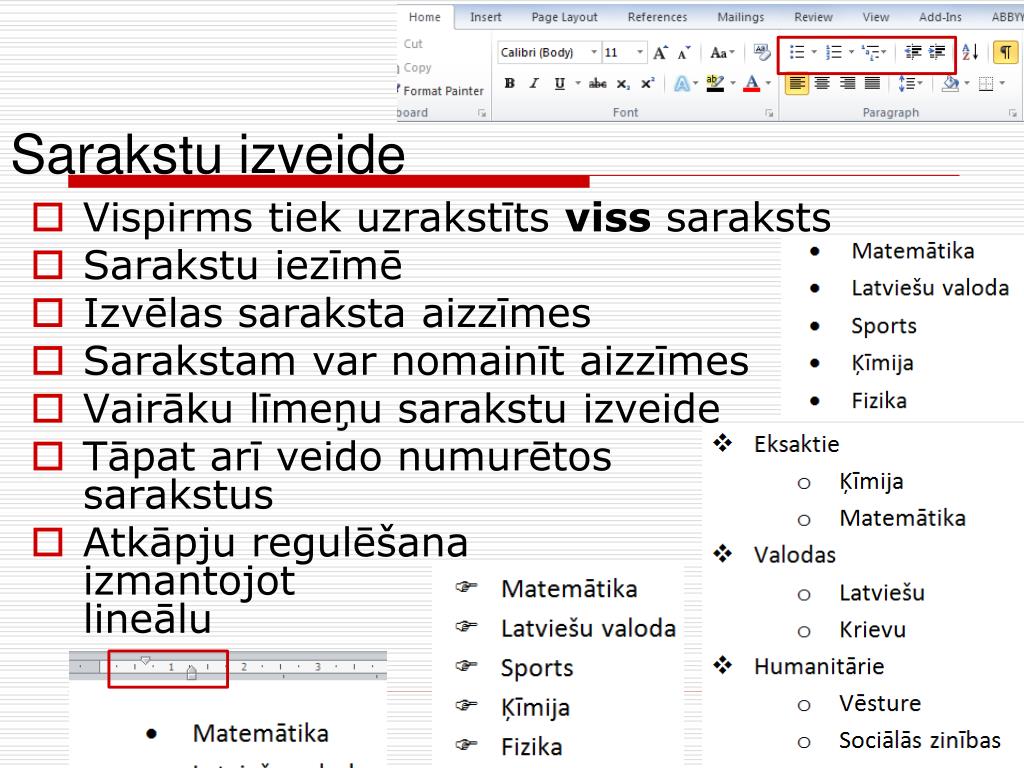Open the Calibri (Body) font dropdown

click(594, 52)
